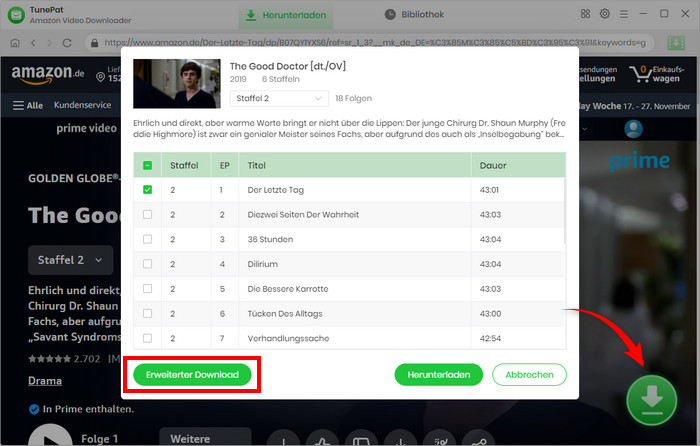Click the URL address bar
This screenshot has height=446, width=700.
pyautogui.click(x=370, y=43)
